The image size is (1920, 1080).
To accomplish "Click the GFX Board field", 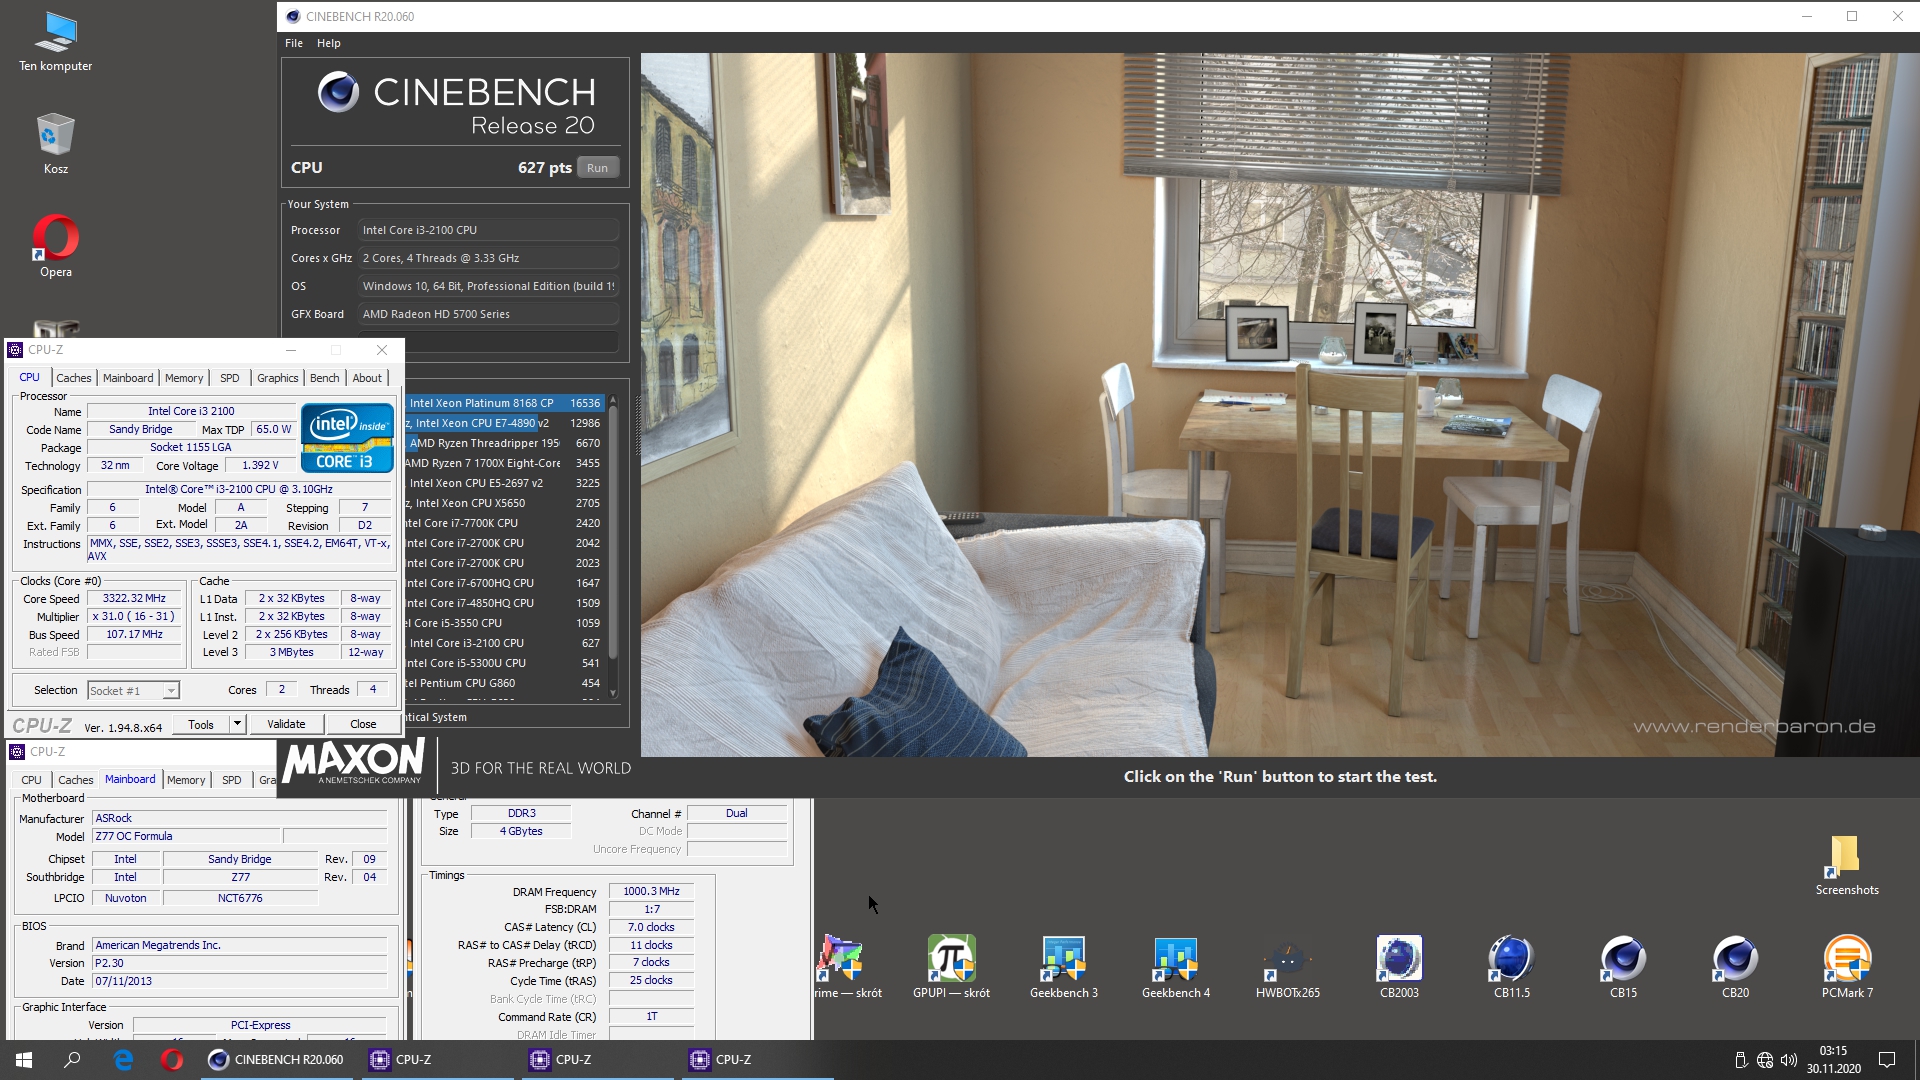I will (488, 314).
